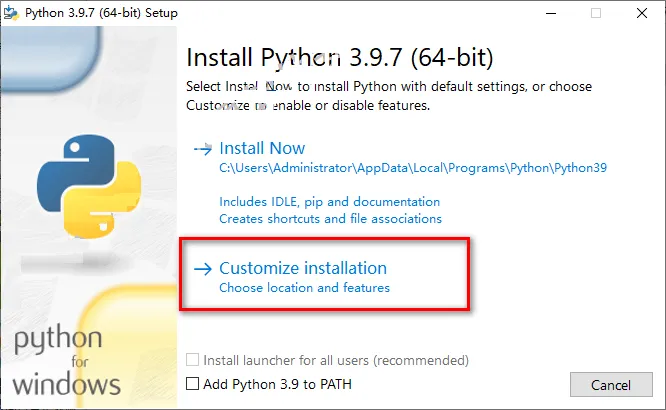The width and height of the screenshot is (666, 410).
Task: Click the arrow beside Install Now
Action: tap(203, 149)
